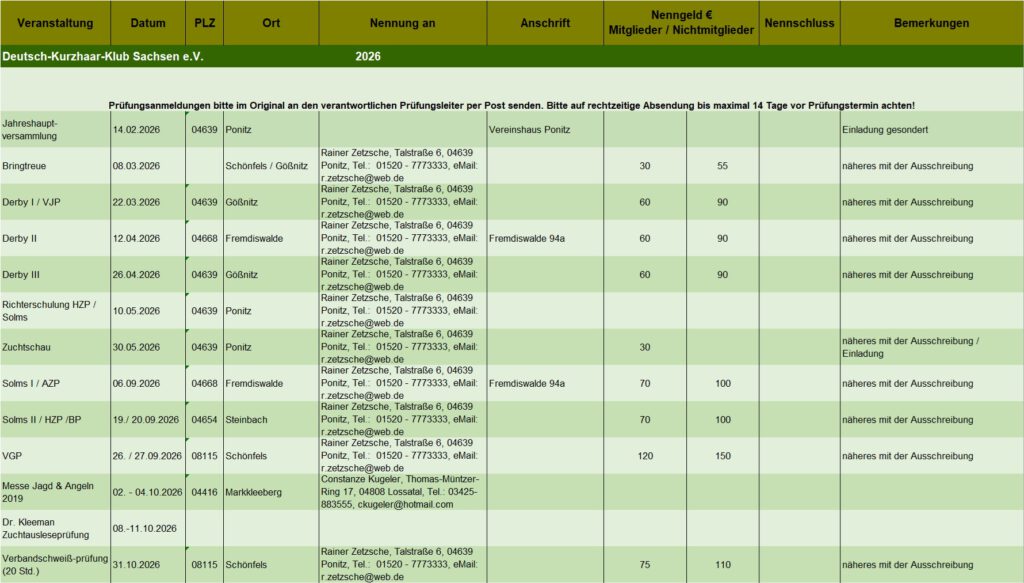Select the "150" non-member fee cell
This screenshot has width=1024, height=583.
click(722, 456)
